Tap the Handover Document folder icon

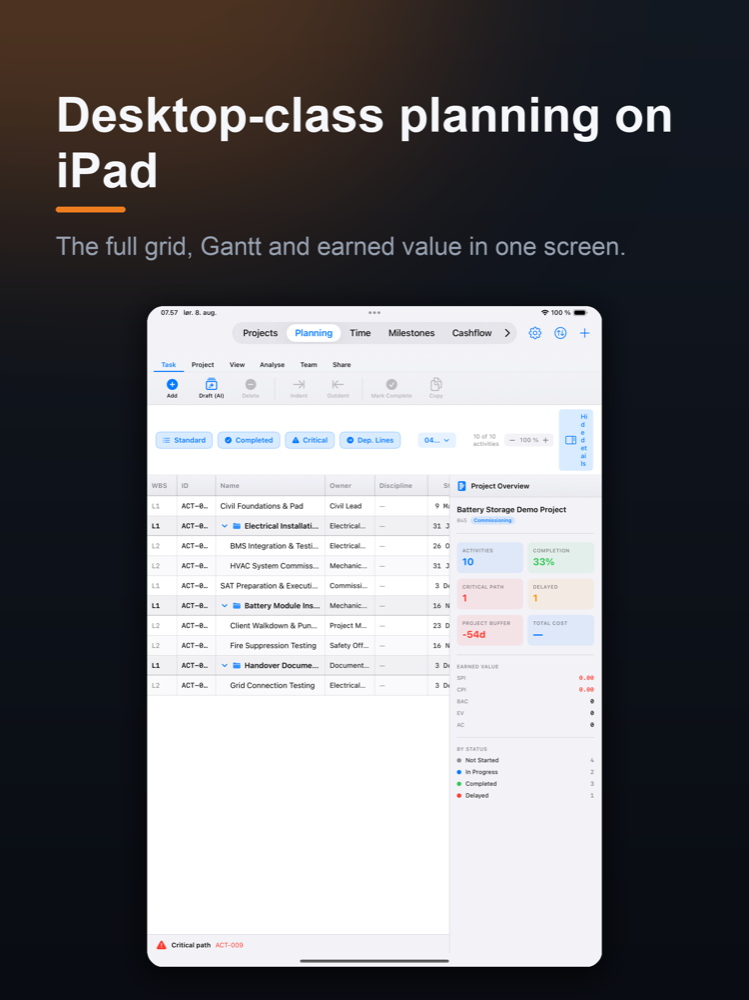(237, 666)
